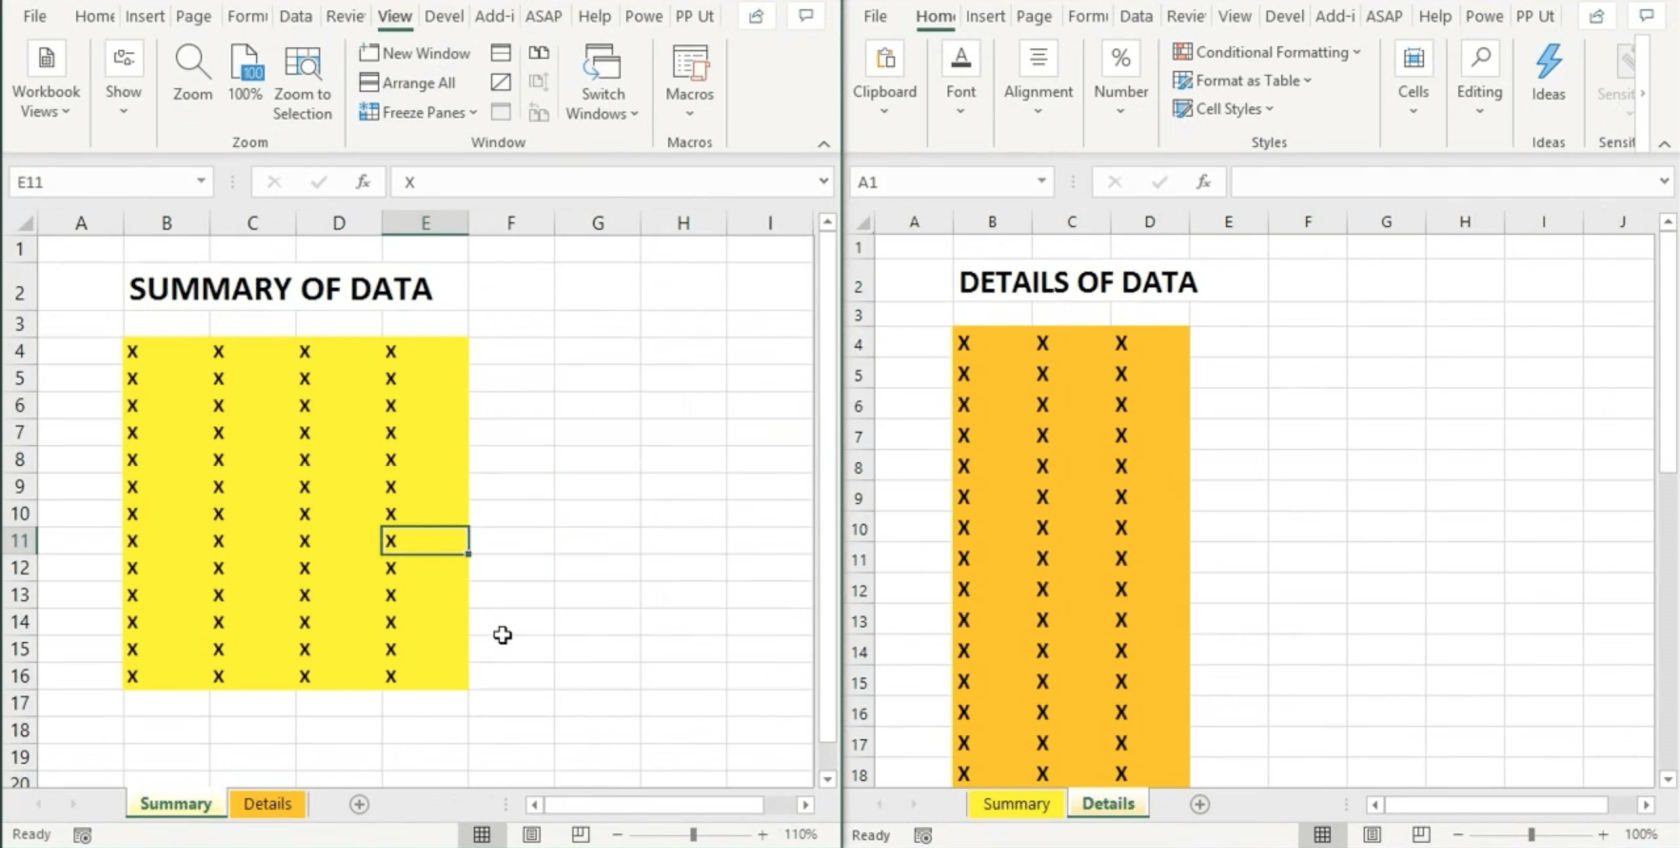
Task: Select Details sheet tab in left window
Action: (267, 804)
